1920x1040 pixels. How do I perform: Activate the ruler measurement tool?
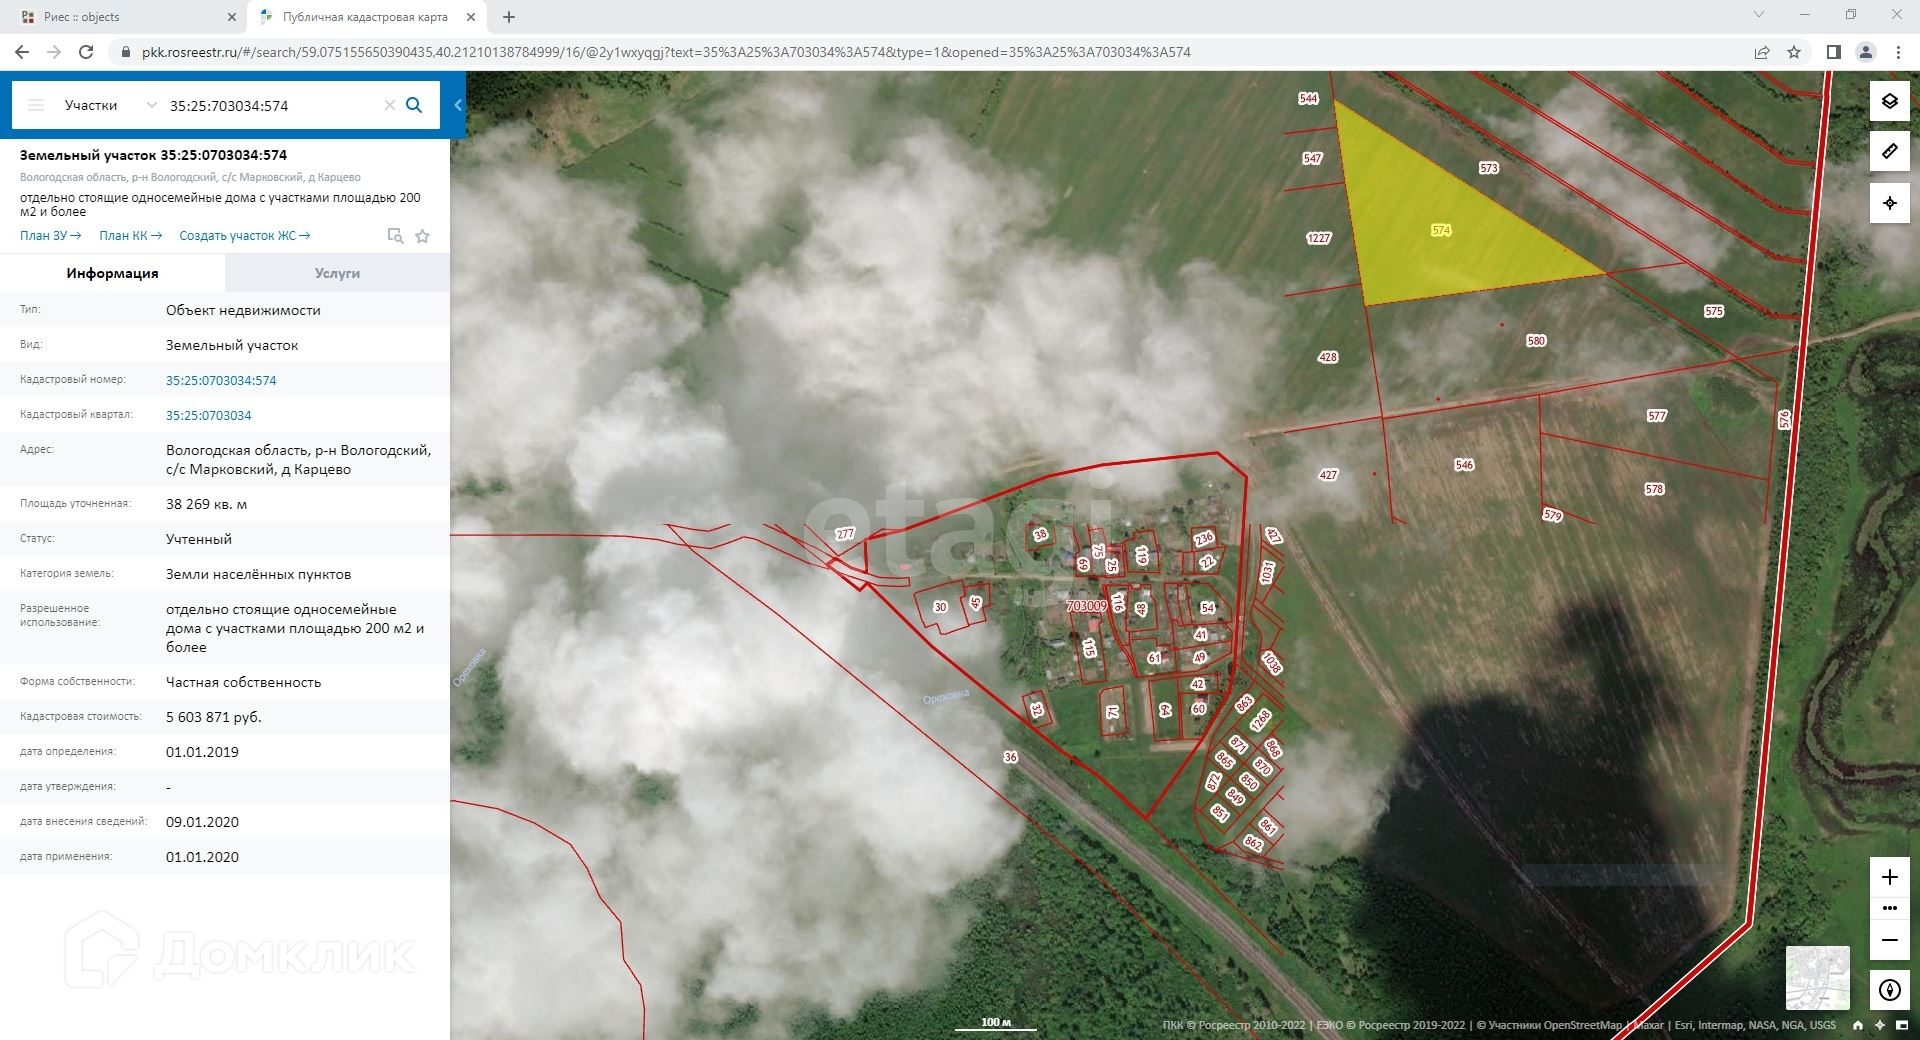(1890, 151)
